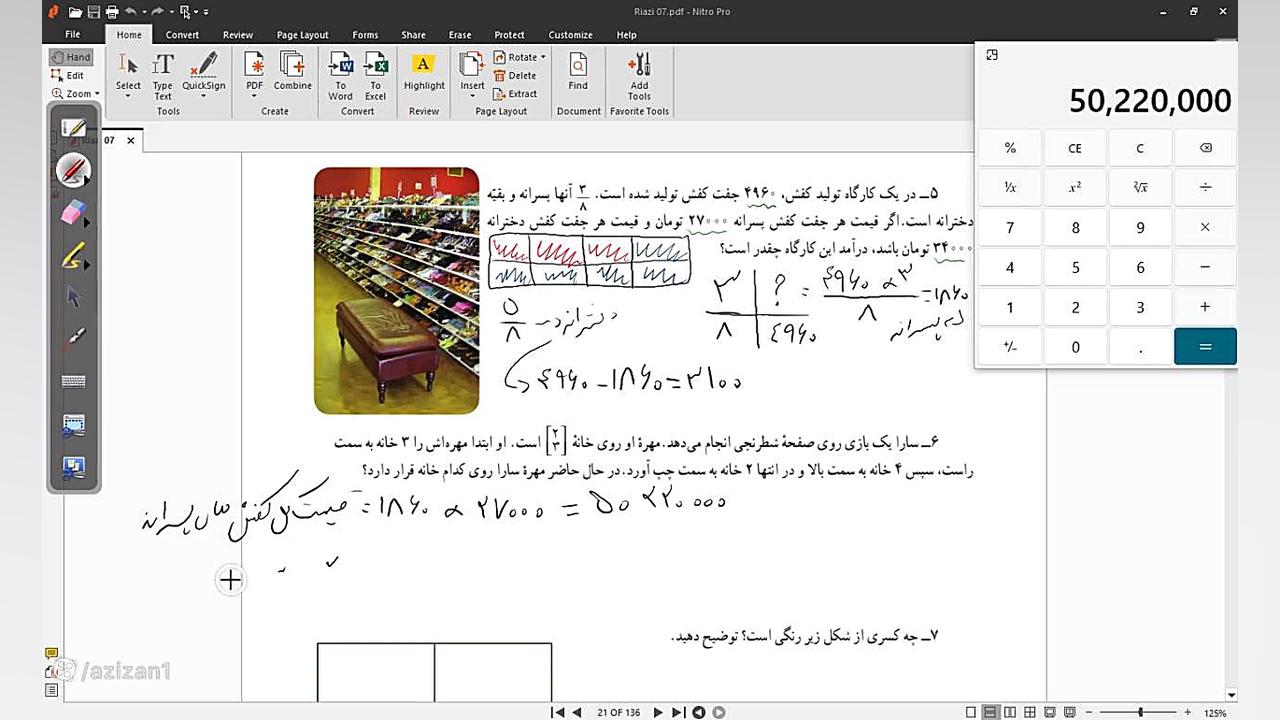Open the keyboard in floating toolbar
Screen dimensions: 1280x720
[x=73, y=381]
